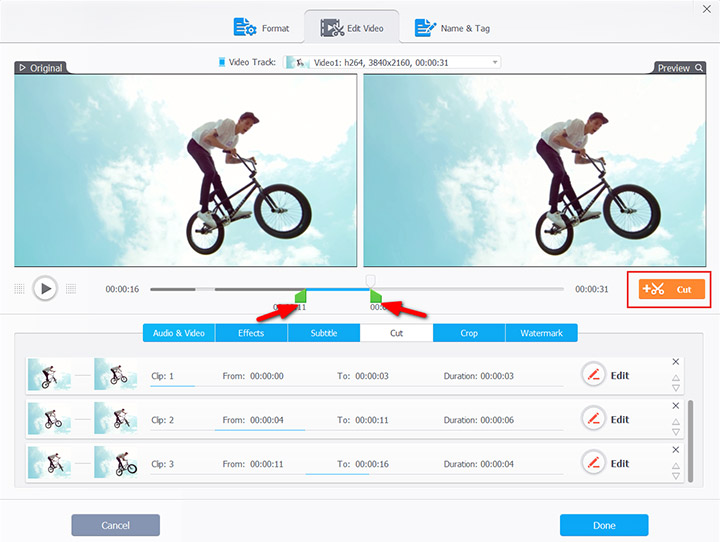Image resolution: width=720 pixels, height=542 pixels.
Task: Click the Original preview video pane
Action: click(186, 170)
